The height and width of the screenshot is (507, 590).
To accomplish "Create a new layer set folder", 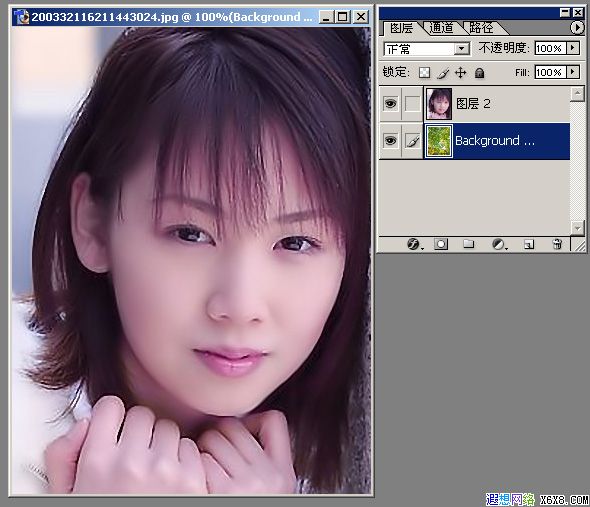I will pos(468,244).
